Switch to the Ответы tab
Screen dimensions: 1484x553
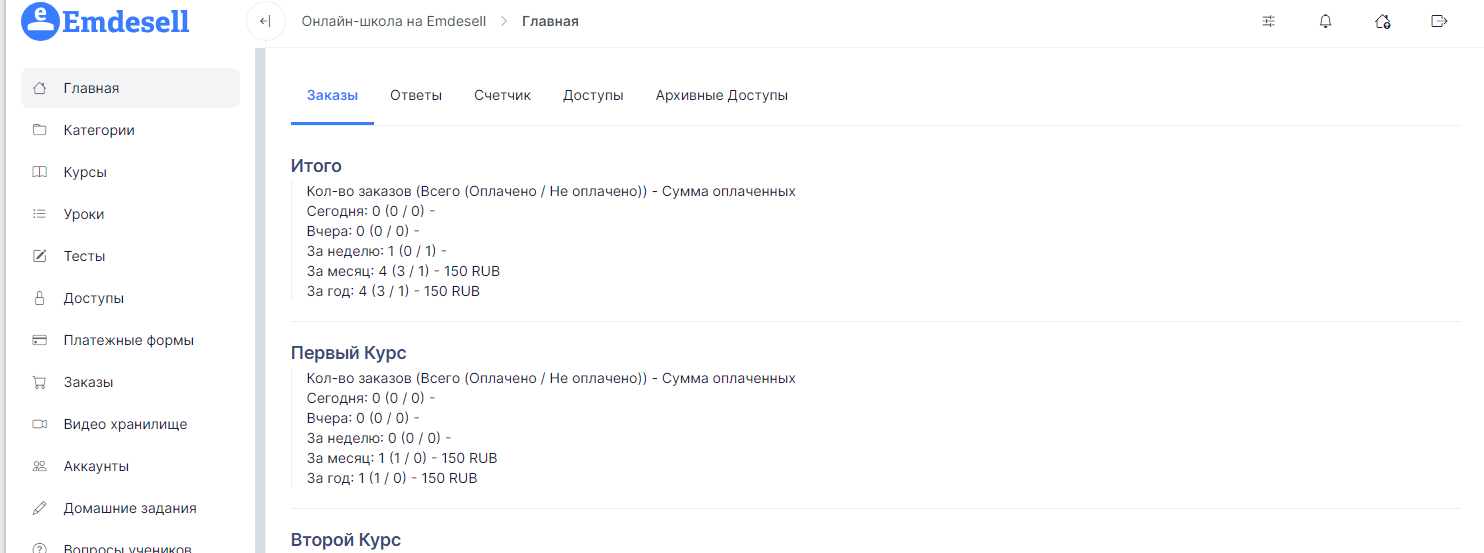[x=416, y=96]
